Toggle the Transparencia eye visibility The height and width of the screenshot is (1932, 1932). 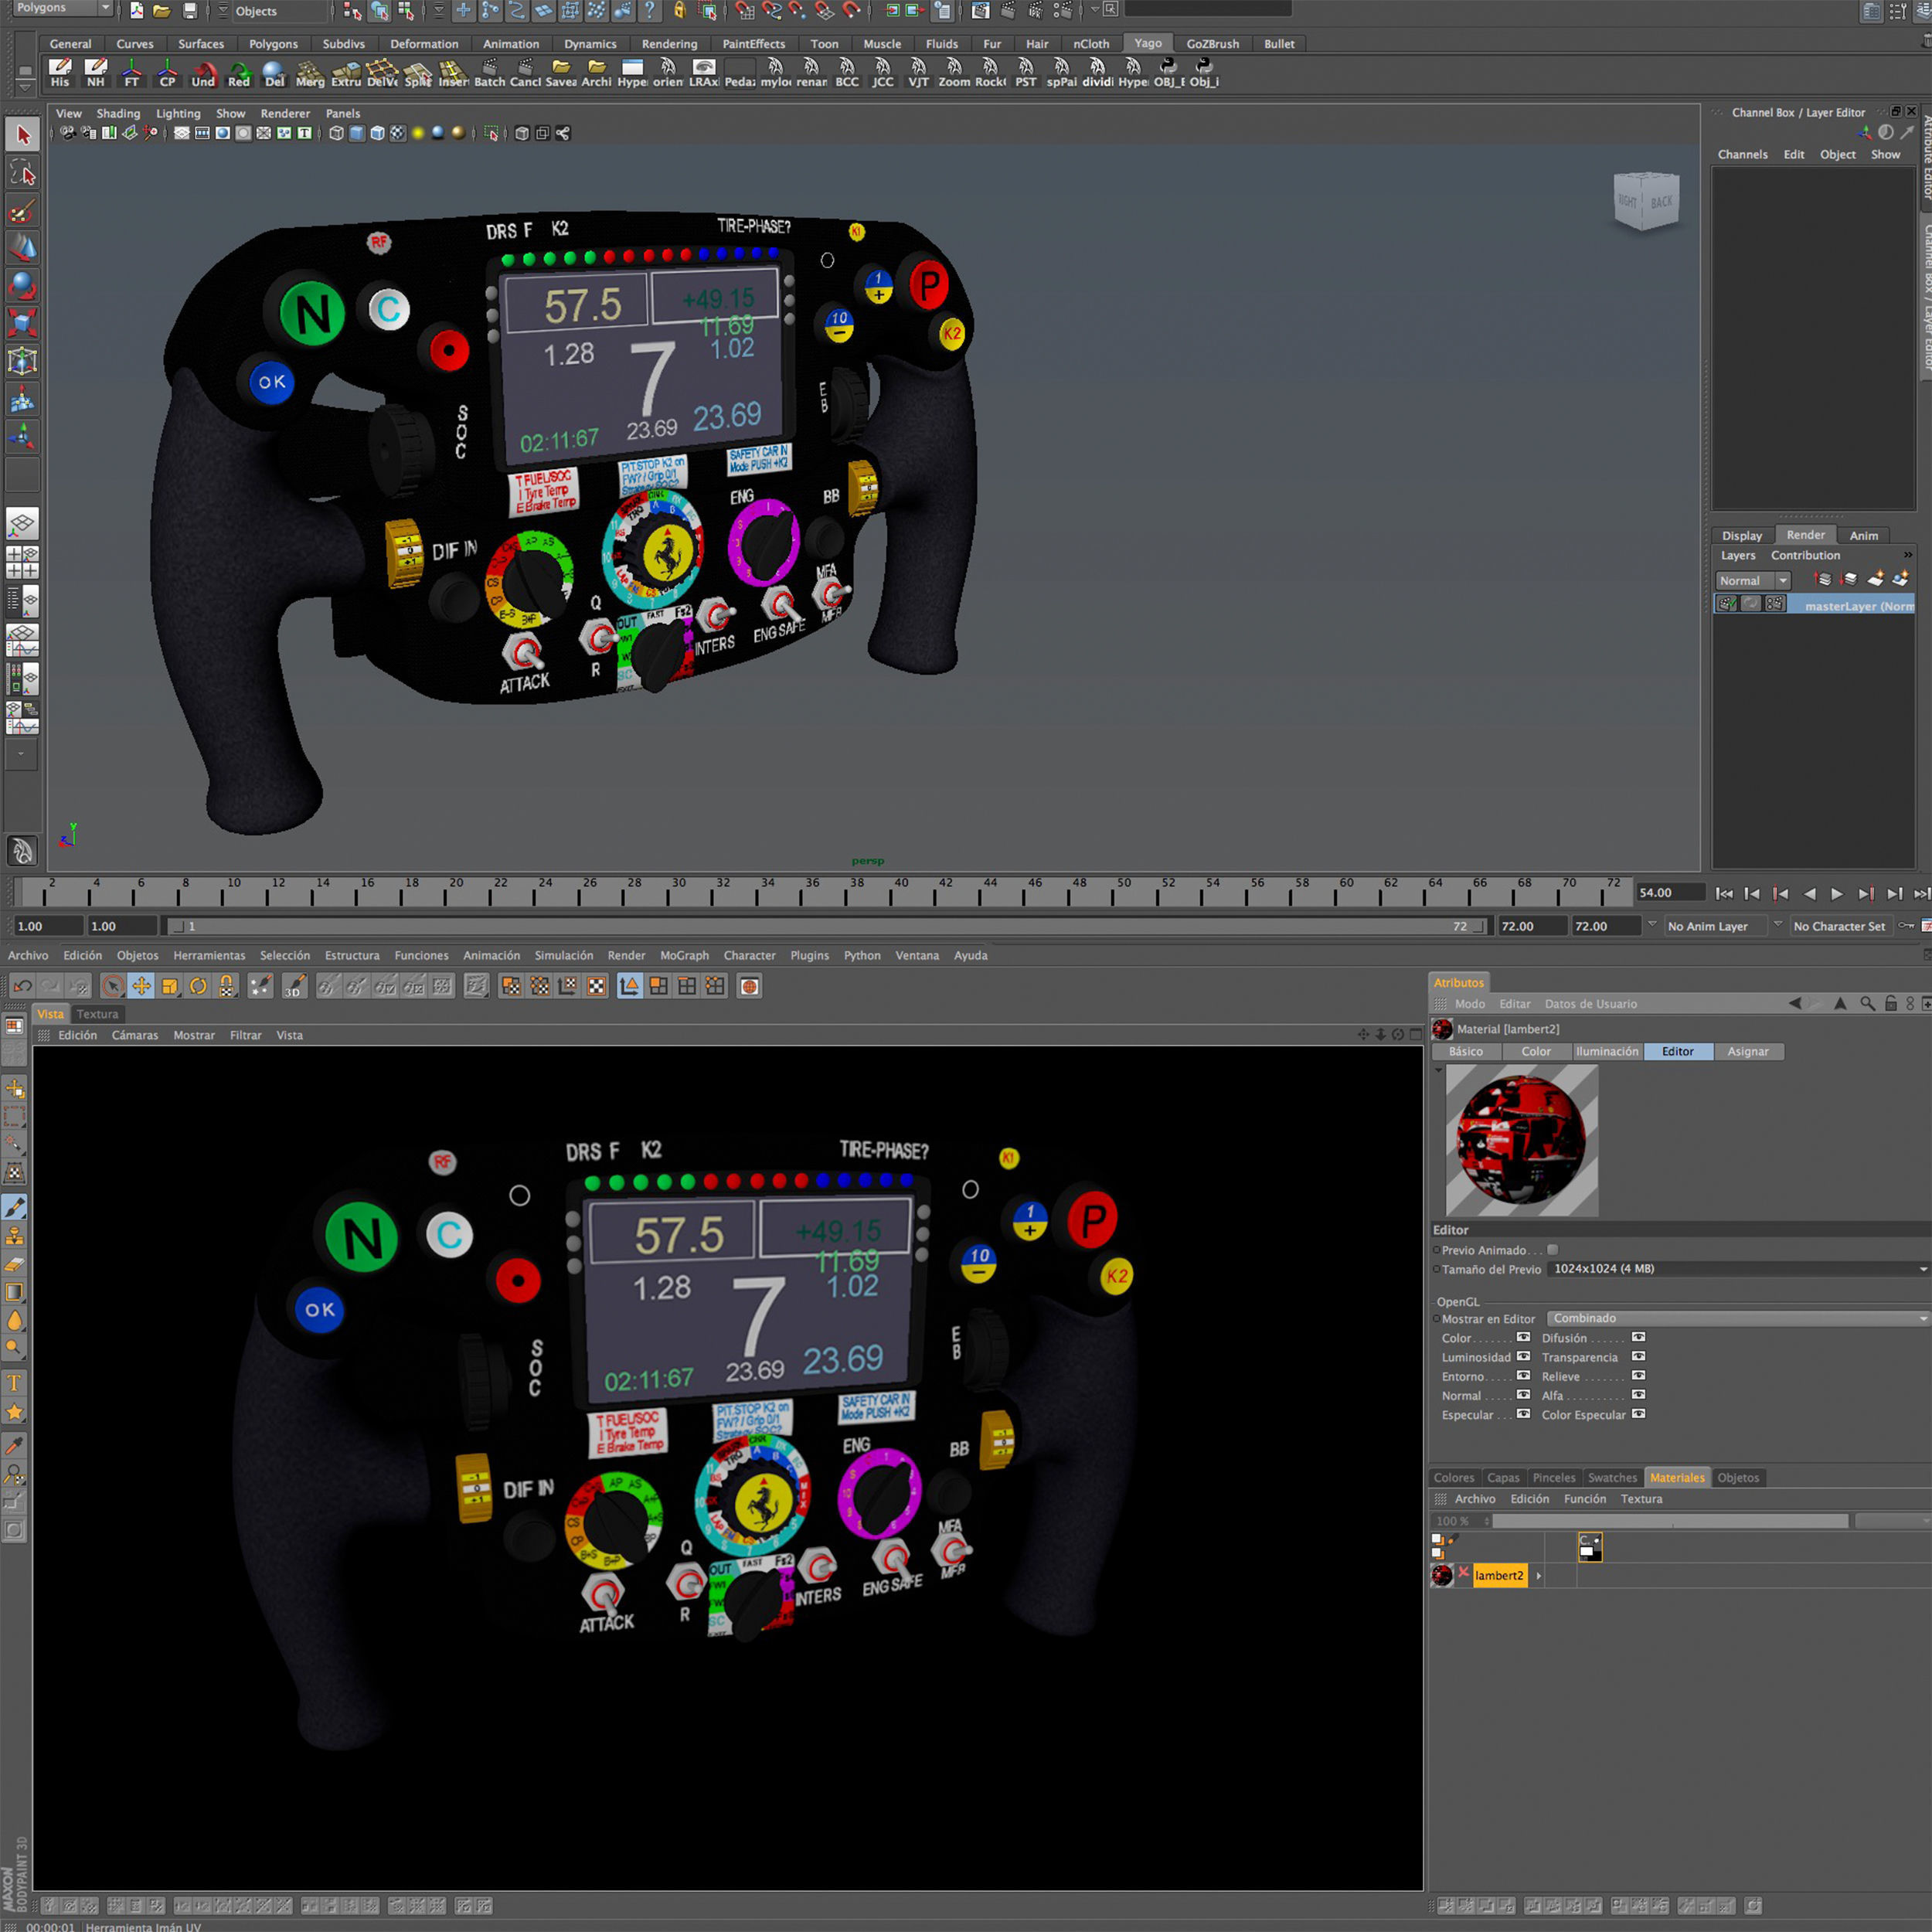coord(1638,1356)
